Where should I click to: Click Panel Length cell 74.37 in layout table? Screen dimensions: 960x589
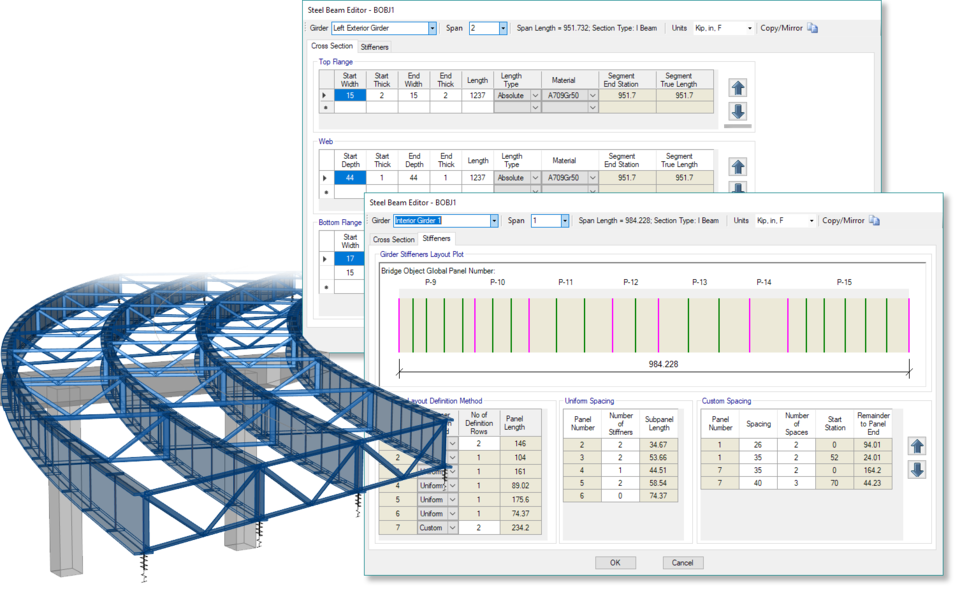click(x=520, y=514)
